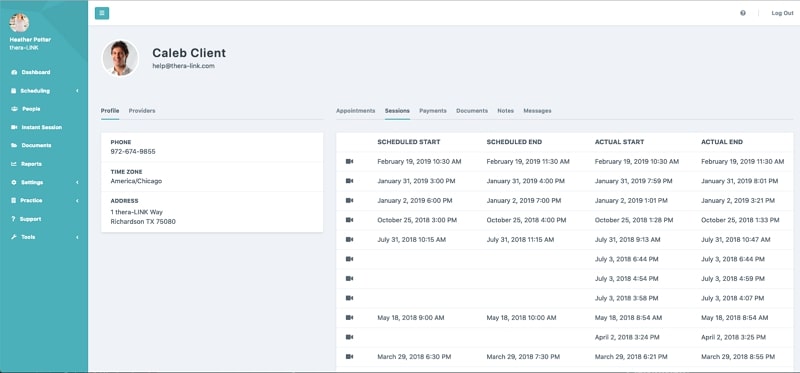Click video icon for July 3, 2018 4:54 PM session
Image resolution: width=800 pixels, height=373 pixels.
coord(349,279)
